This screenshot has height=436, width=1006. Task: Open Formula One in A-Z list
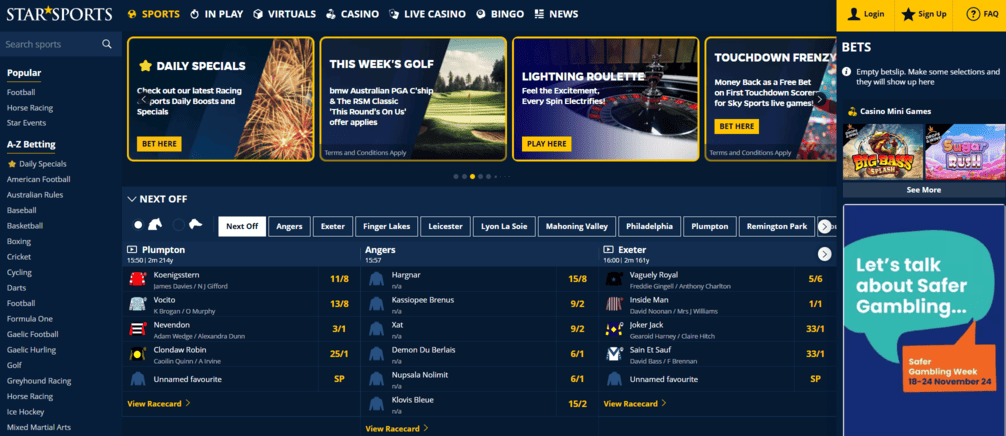pos(30,319)
